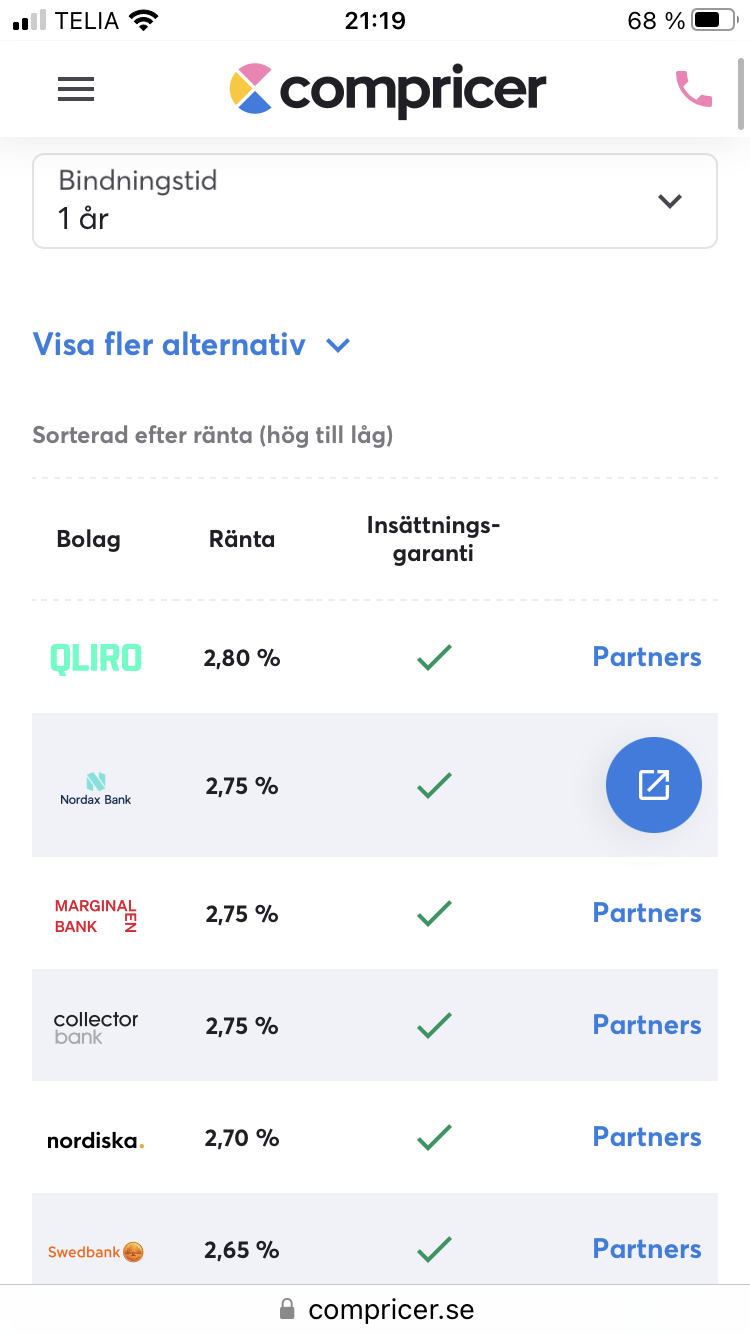The image size is (750, 1334).
Task: Open the Partners link for Marginalen Bank
Action: coord(647,913)
